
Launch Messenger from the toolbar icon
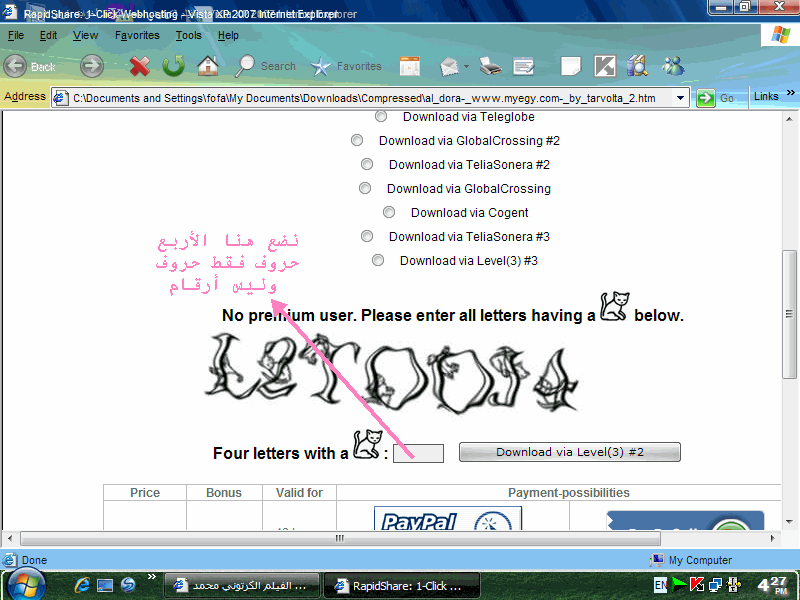[673, 66]
